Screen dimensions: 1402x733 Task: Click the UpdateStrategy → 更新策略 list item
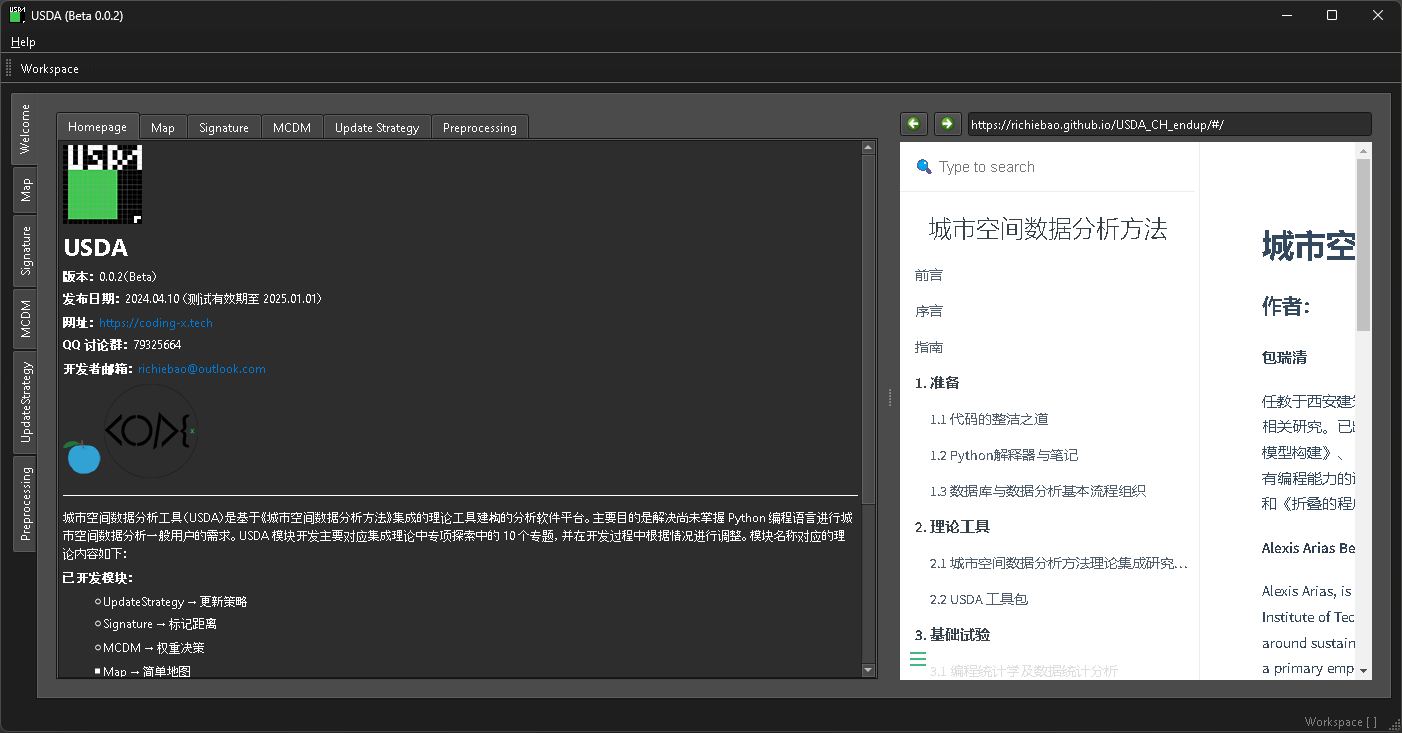click(x=175, y=602)
